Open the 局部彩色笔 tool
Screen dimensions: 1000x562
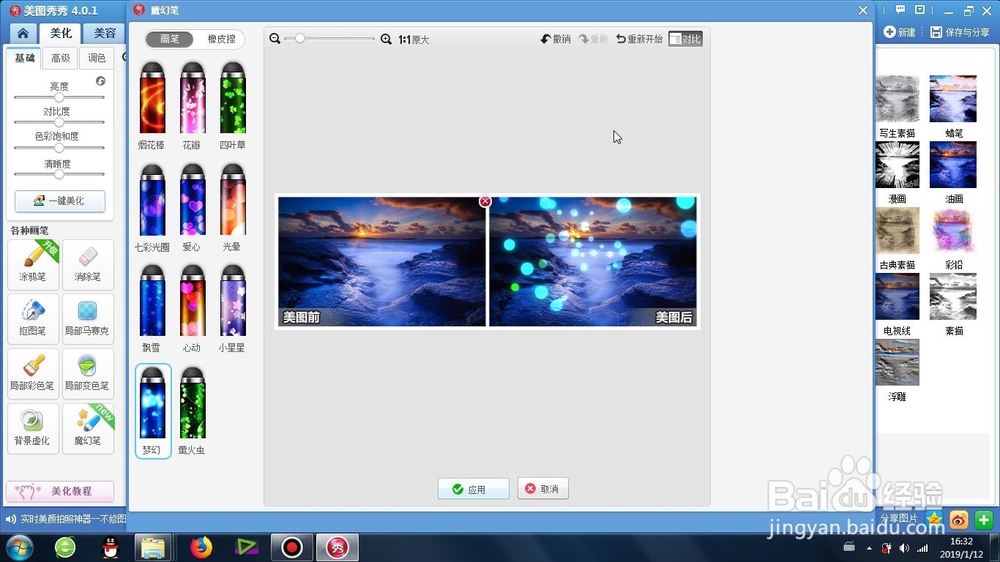point(33,373)
